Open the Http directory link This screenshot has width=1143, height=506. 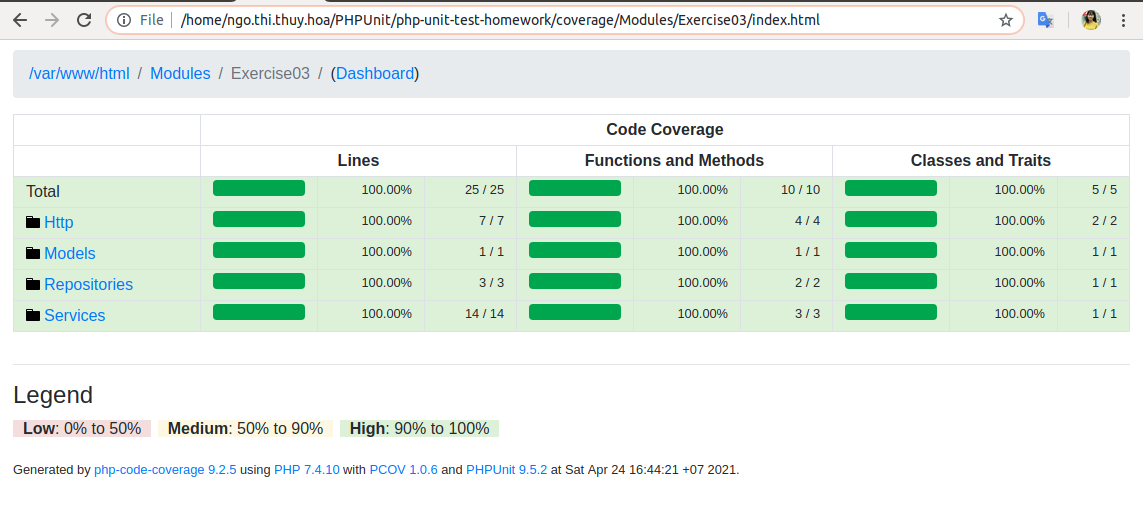59,222
